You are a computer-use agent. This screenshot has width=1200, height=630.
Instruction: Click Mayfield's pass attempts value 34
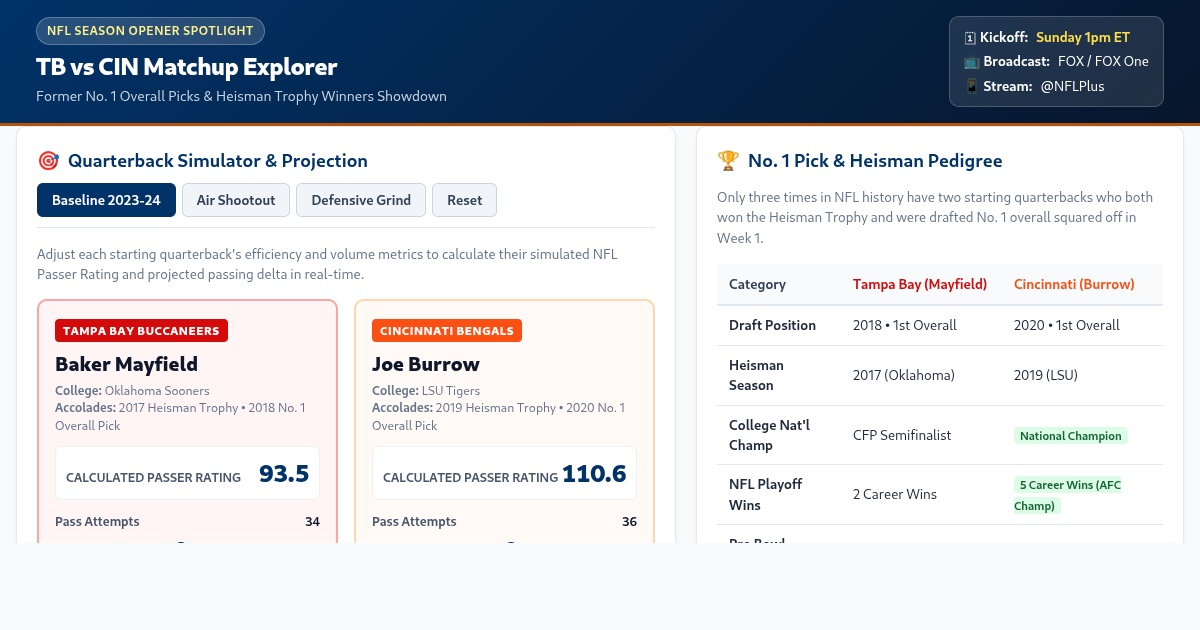(x=312, y=521)
